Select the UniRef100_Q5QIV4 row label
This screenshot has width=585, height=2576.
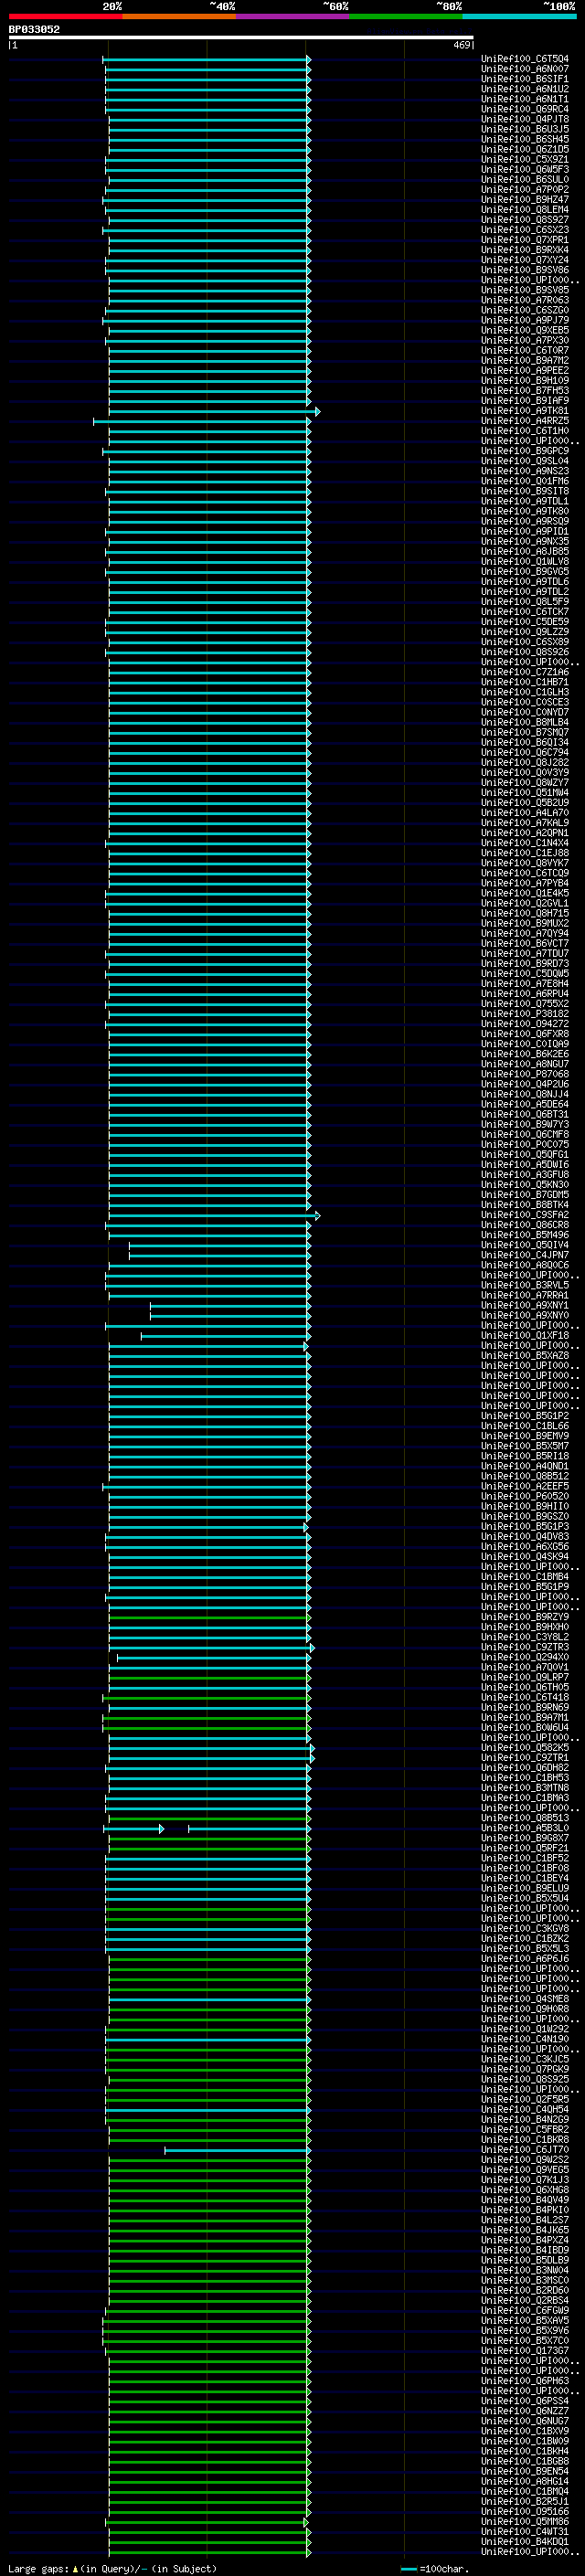click(x=525, y=1245)
